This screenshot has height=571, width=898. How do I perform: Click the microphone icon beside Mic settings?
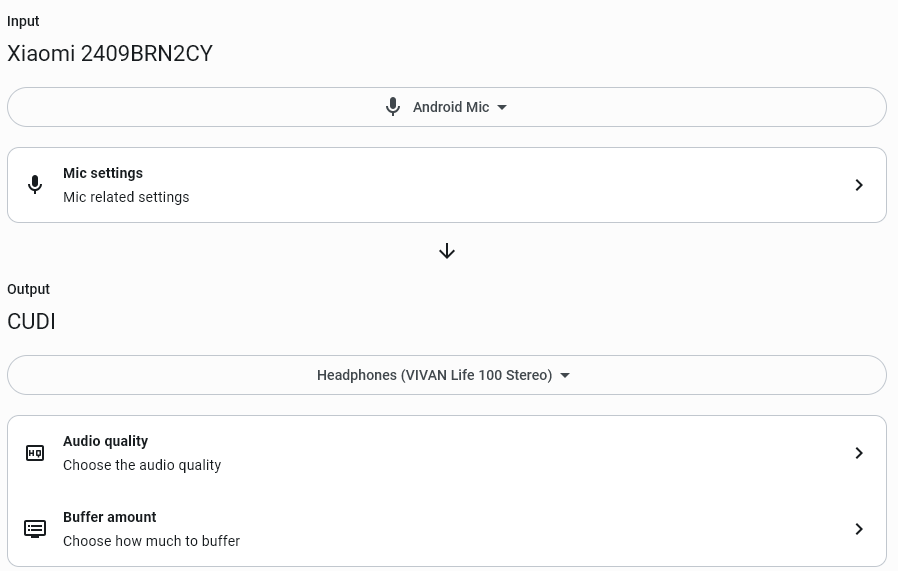click(35, 185)
